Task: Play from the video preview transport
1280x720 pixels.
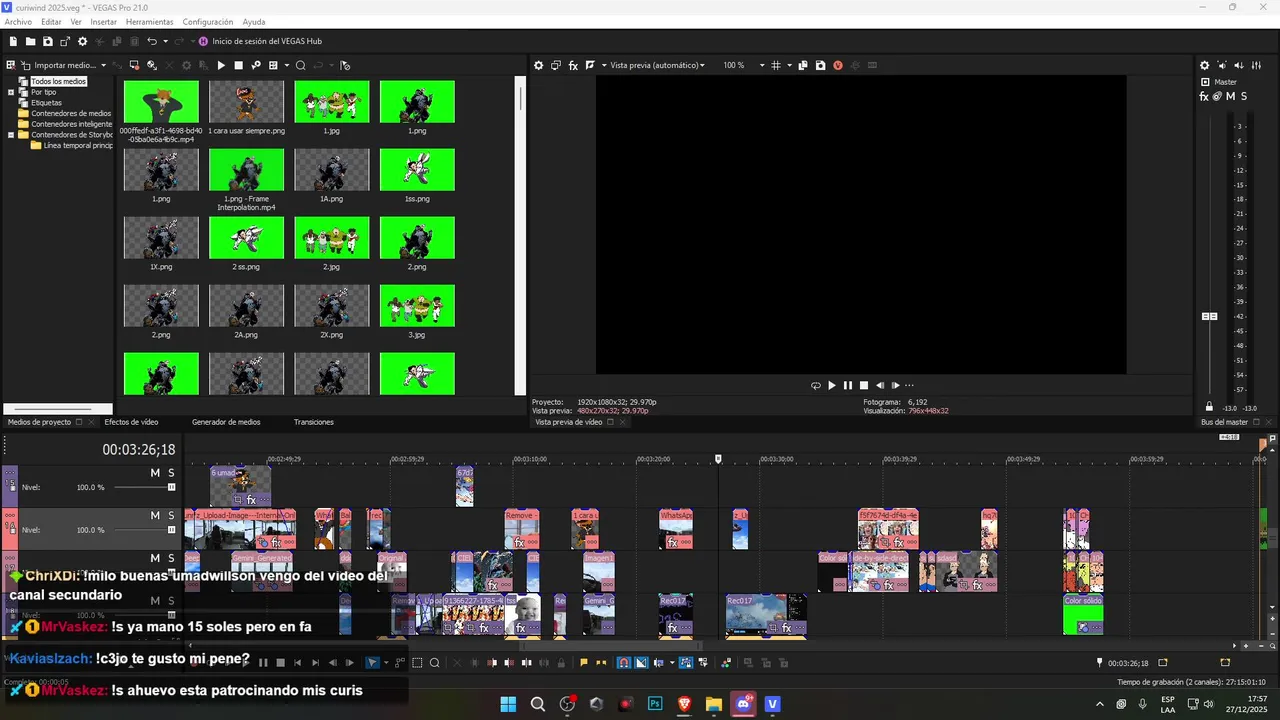Action: [831, 385]
